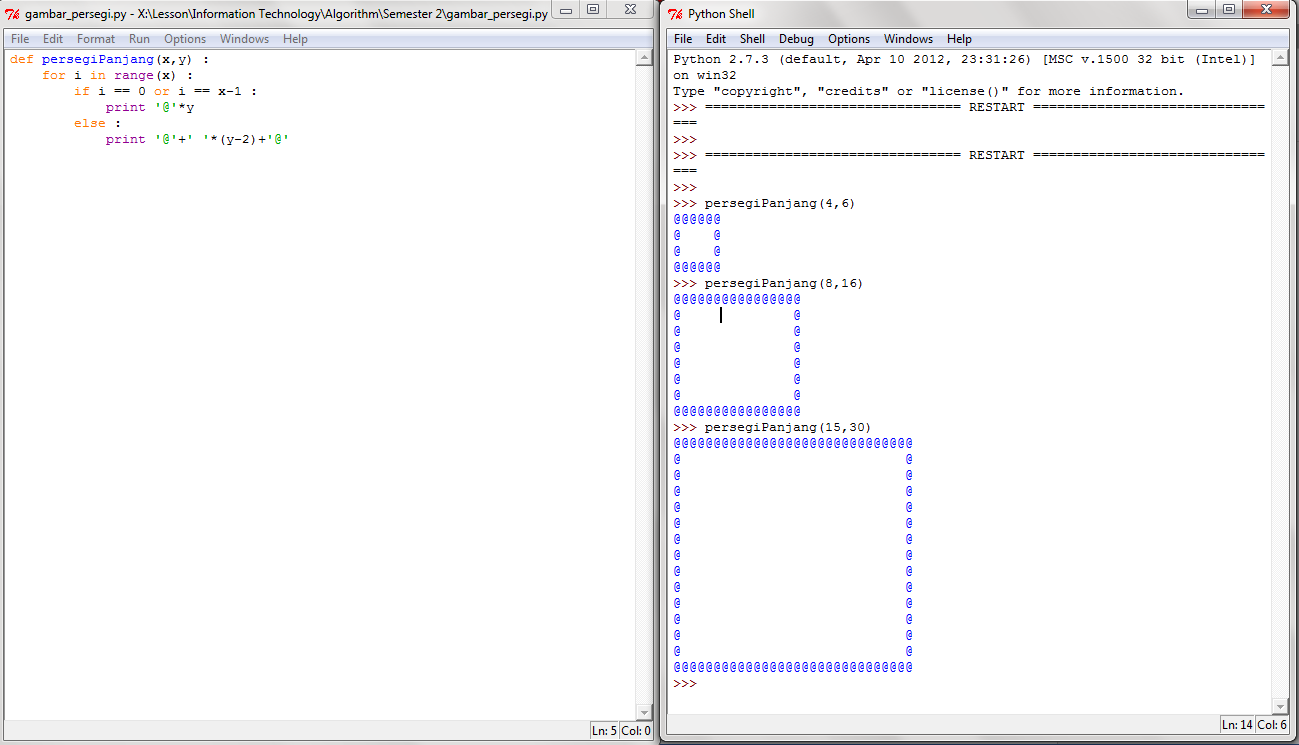This screenshot has height=745, width=1299.
Task: Click the Tk feather icon in the gambar_persegi.py title bar
Action: click(x=13, y=14)
